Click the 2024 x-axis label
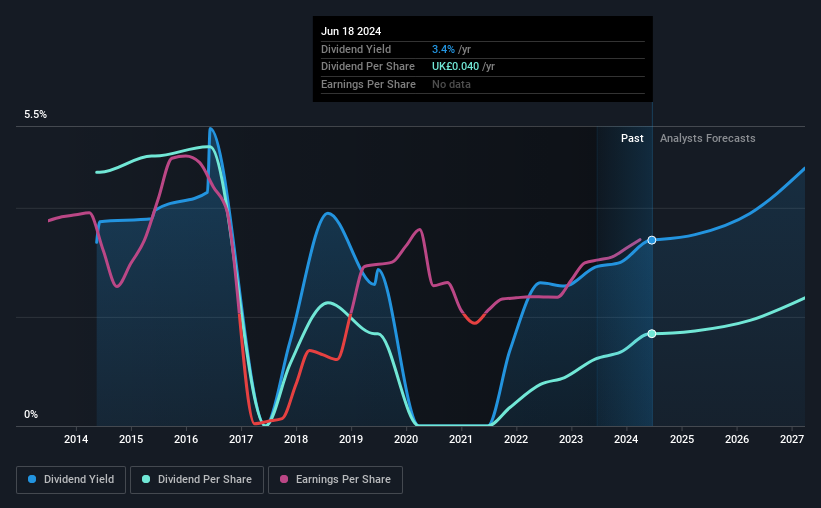 [626, 439]
